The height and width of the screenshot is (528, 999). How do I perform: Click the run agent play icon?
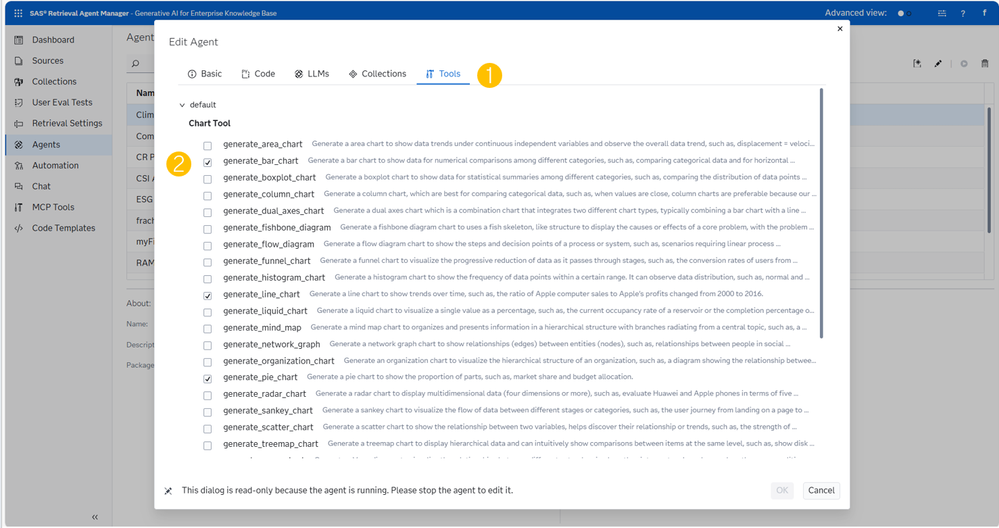coord(964,64)
